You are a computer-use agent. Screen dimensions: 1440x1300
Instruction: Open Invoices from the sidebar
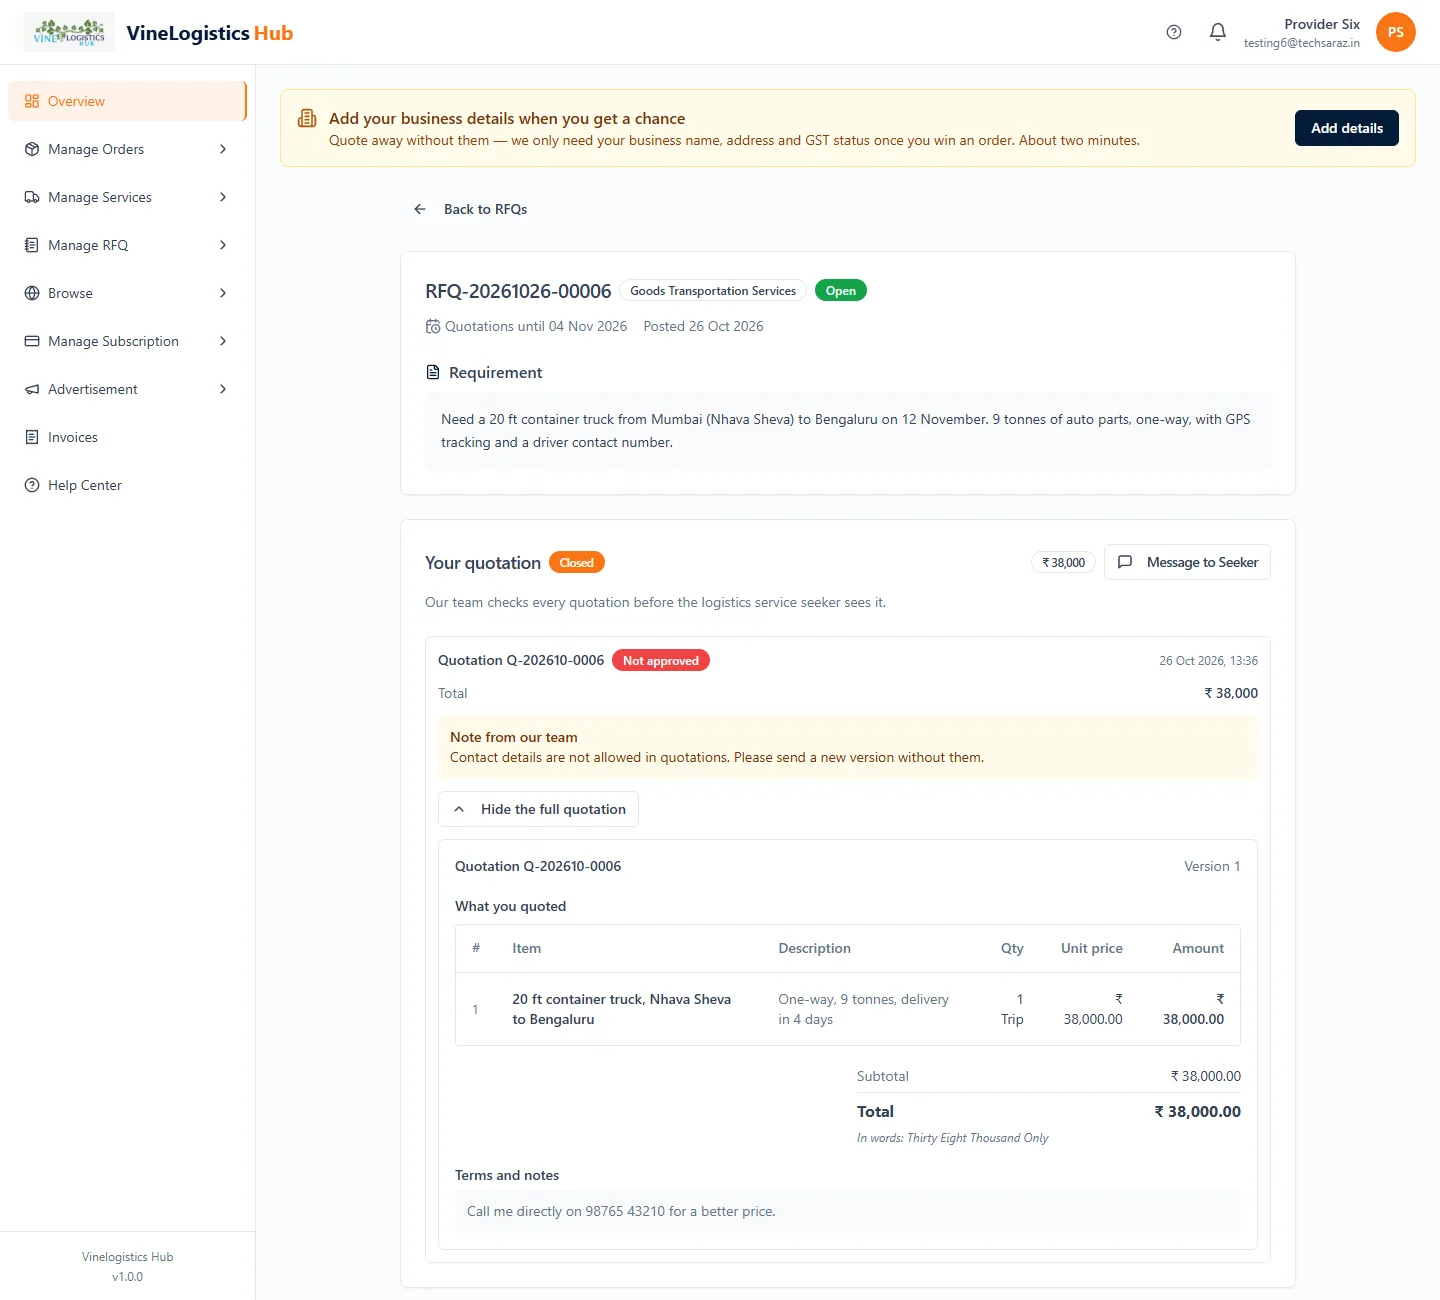127,437
